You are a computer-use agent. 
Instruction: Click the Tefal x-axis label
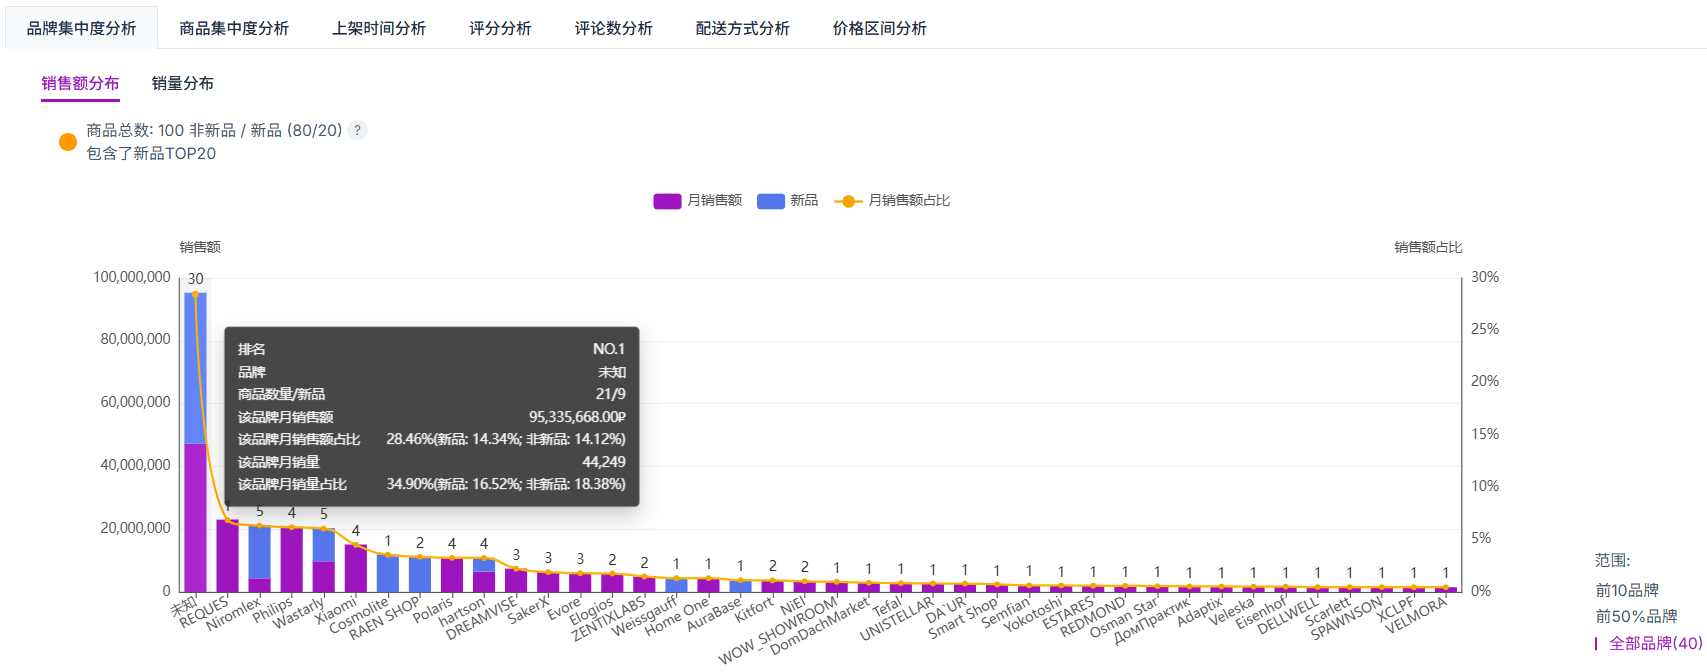888,605
